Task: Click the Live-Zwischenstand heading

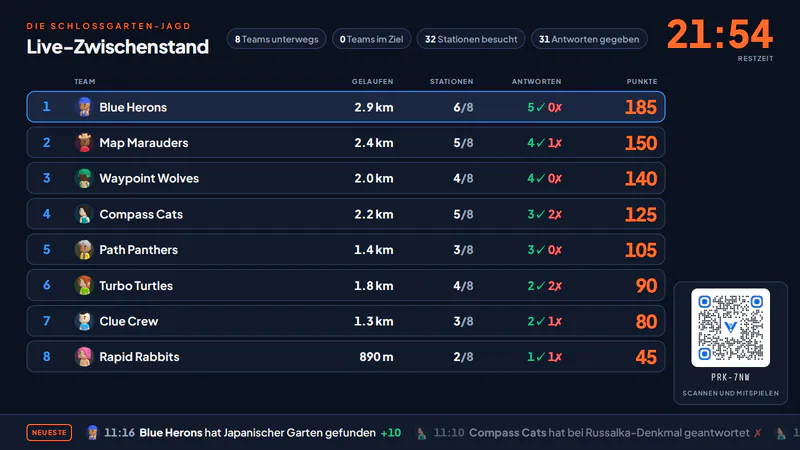Action: click(x=118, y=47)
